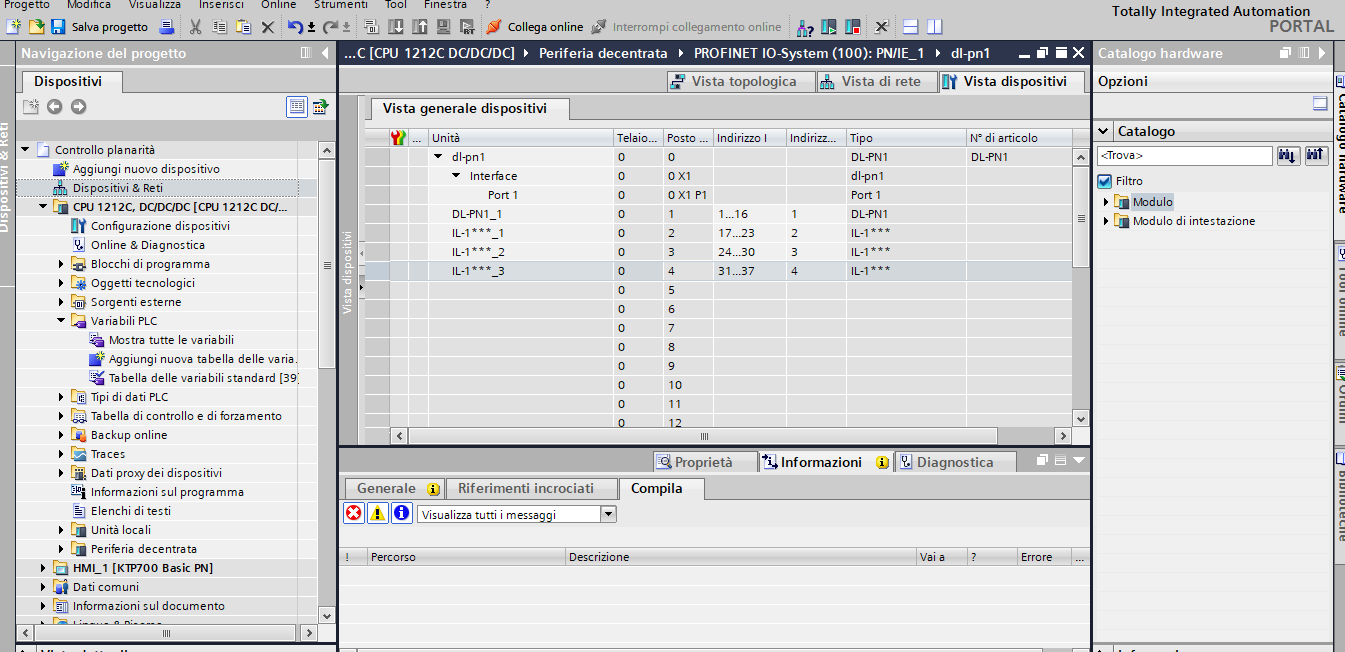Click the compile toolbar icon
This screenshot has height=652, width=1345.
[x=371, y=27]
